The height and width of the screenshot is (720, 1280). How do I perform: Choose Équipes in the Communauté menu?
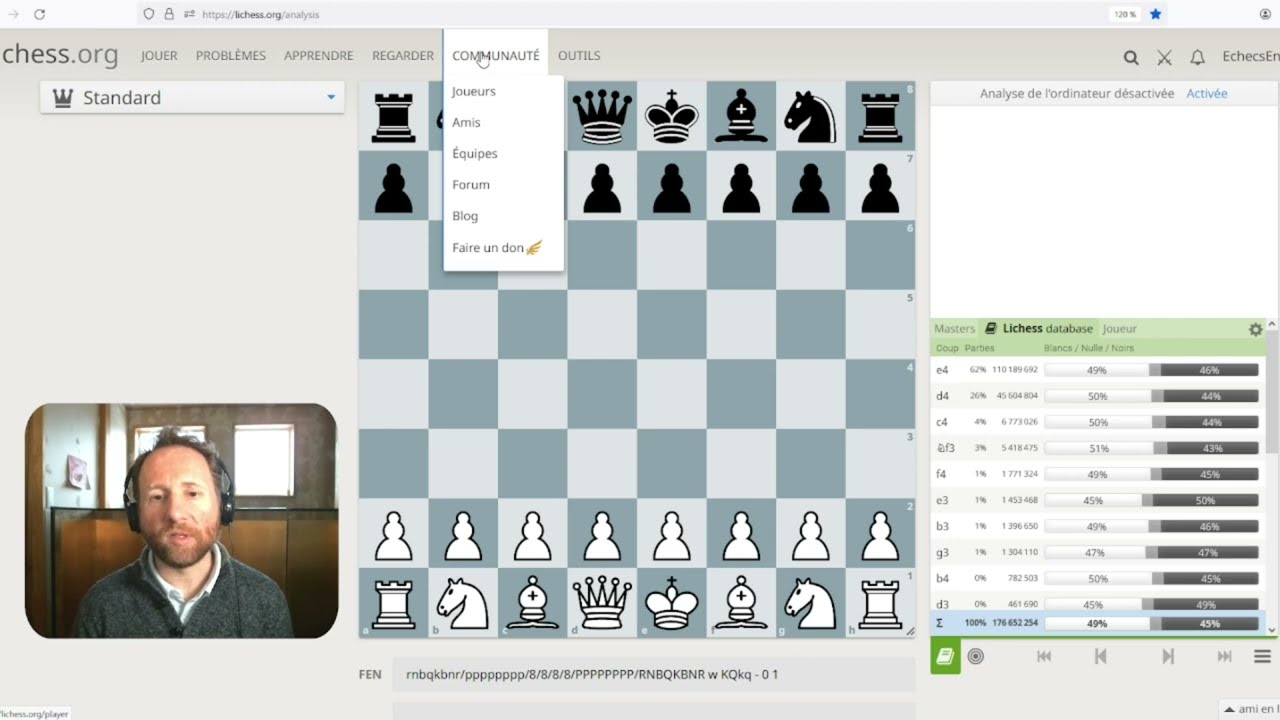tap(503, 153)
